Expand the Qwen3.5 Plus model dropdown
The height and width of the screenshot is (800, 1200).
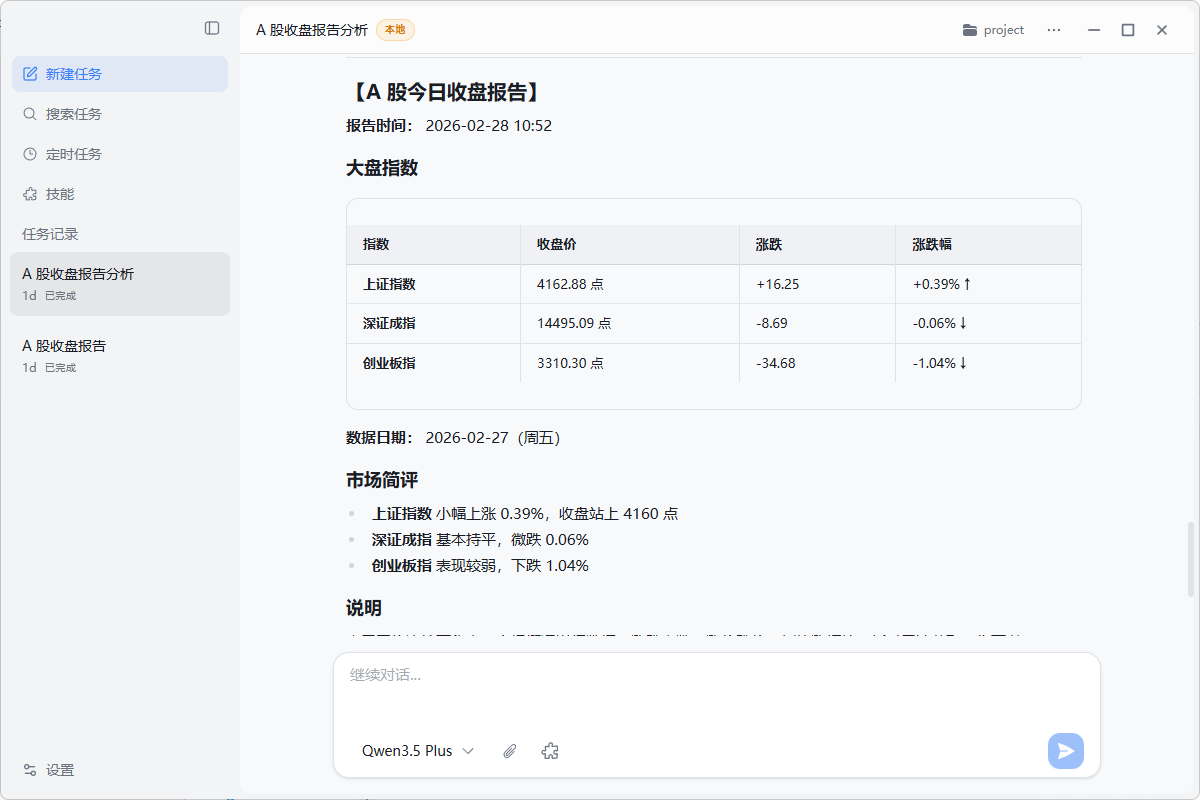pos(417,751)
